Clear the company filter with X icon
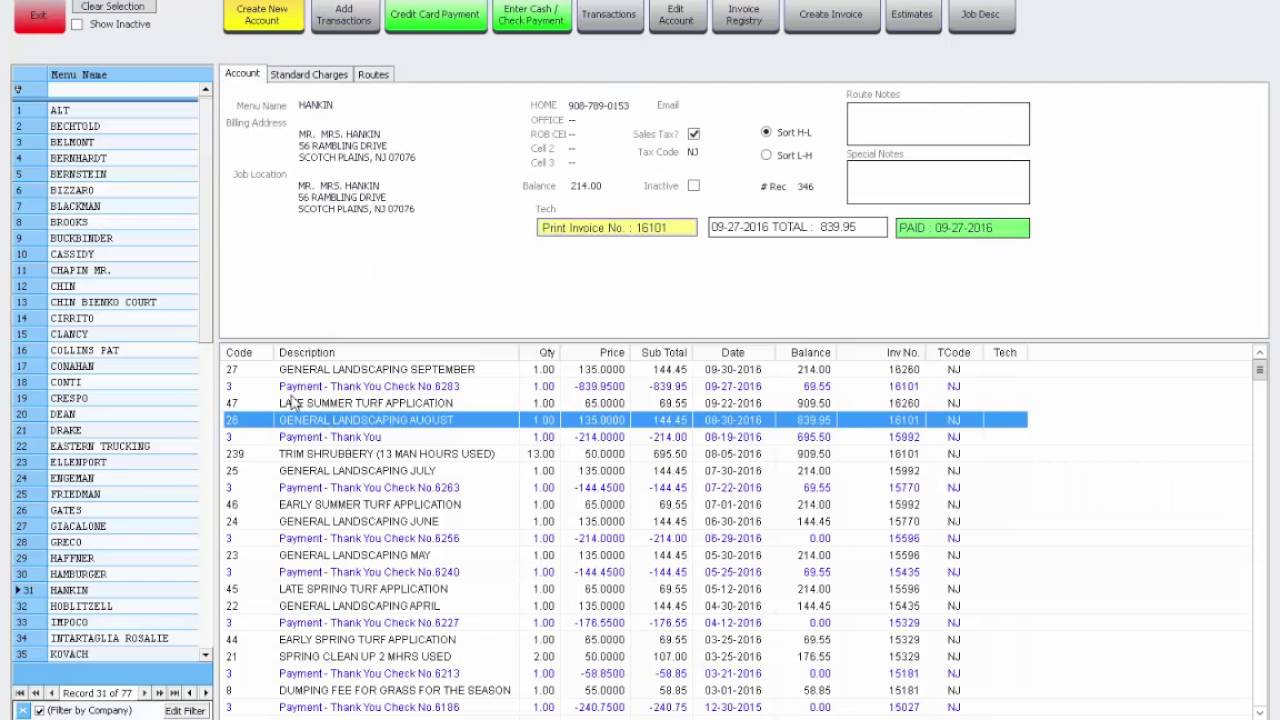Image resolution: width=1280 pixels, height=720 pixels. 23,711
